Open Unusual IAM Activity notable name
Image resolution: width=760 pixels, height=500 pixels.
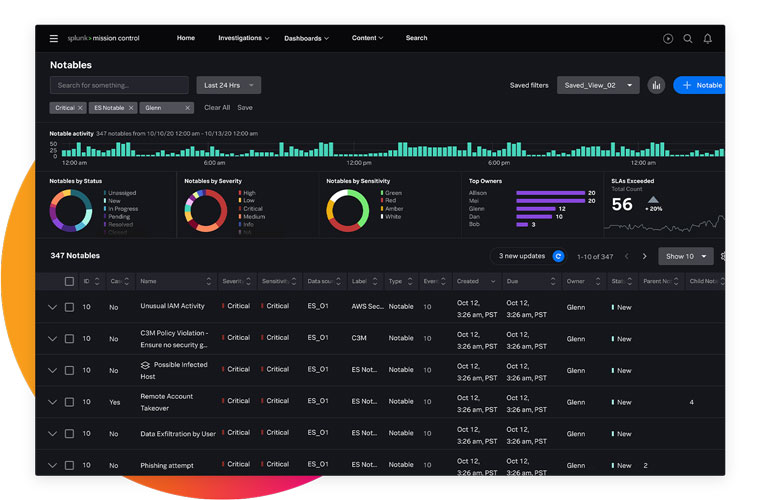pos(173,306)
